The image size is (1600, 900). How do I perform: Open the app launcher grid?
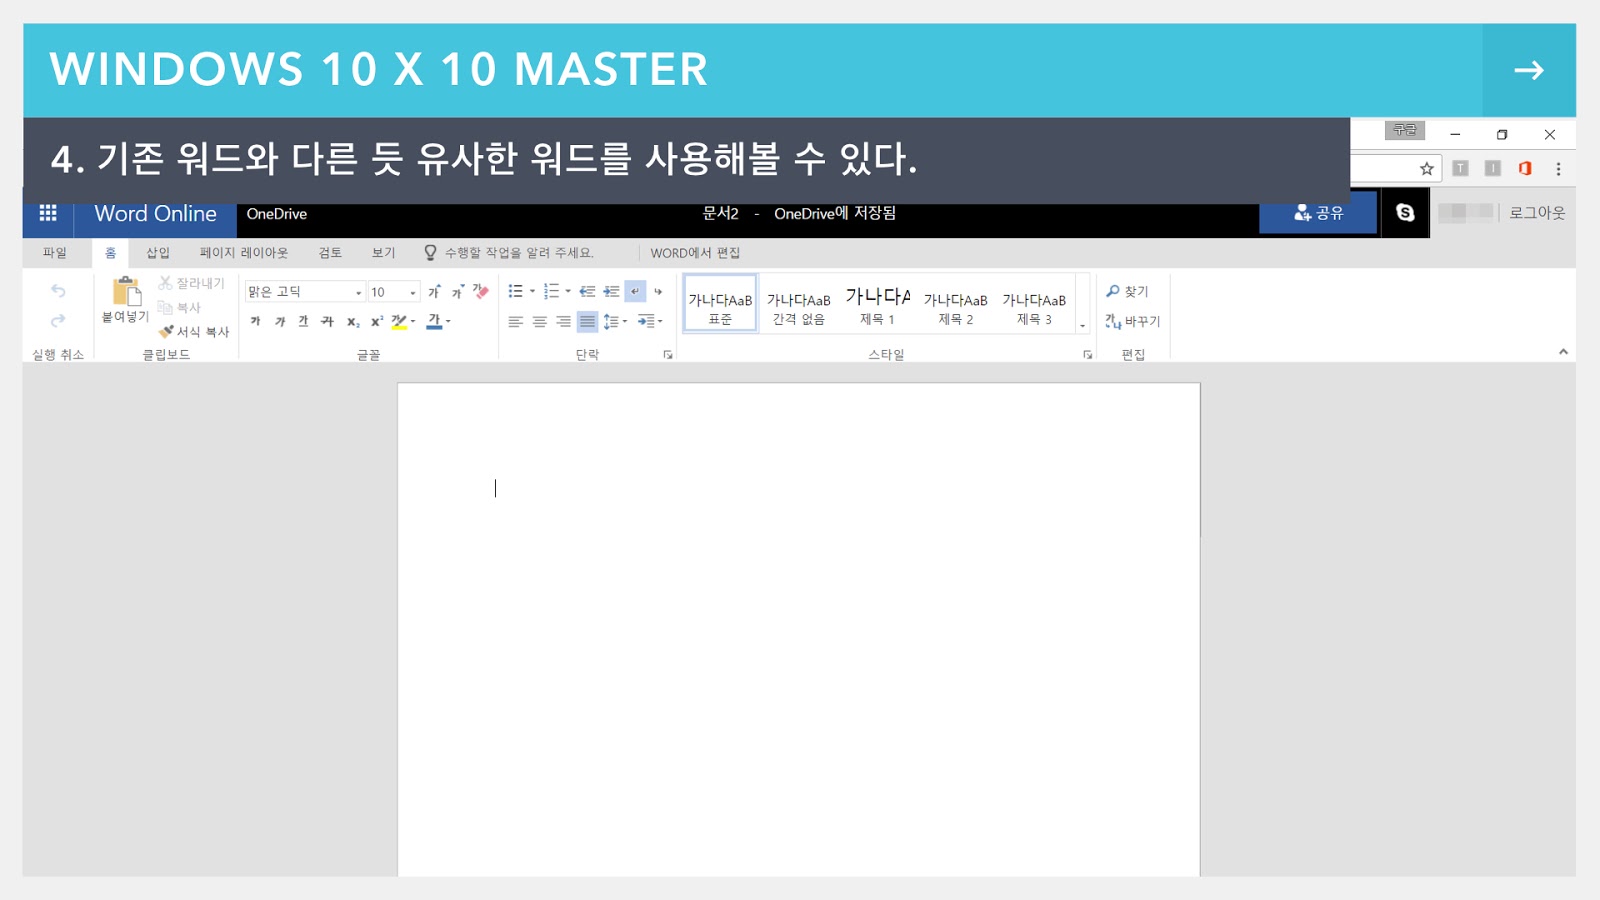[47, 213]
